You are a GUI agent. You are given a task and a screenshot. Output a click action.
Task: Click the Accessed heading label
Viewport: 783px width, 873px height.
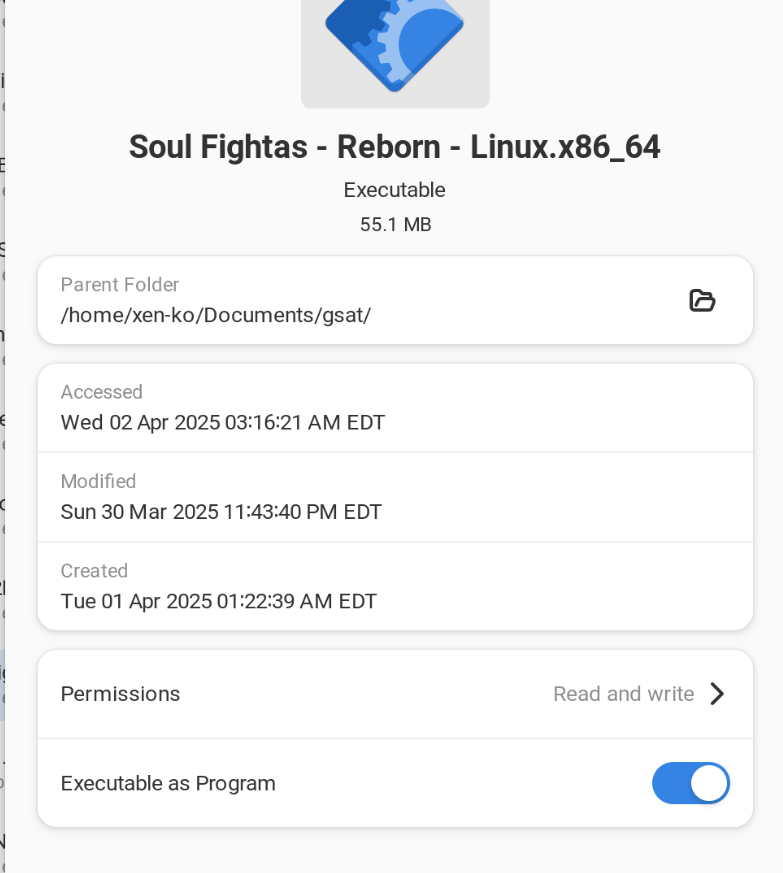click(x=101, y=392)
